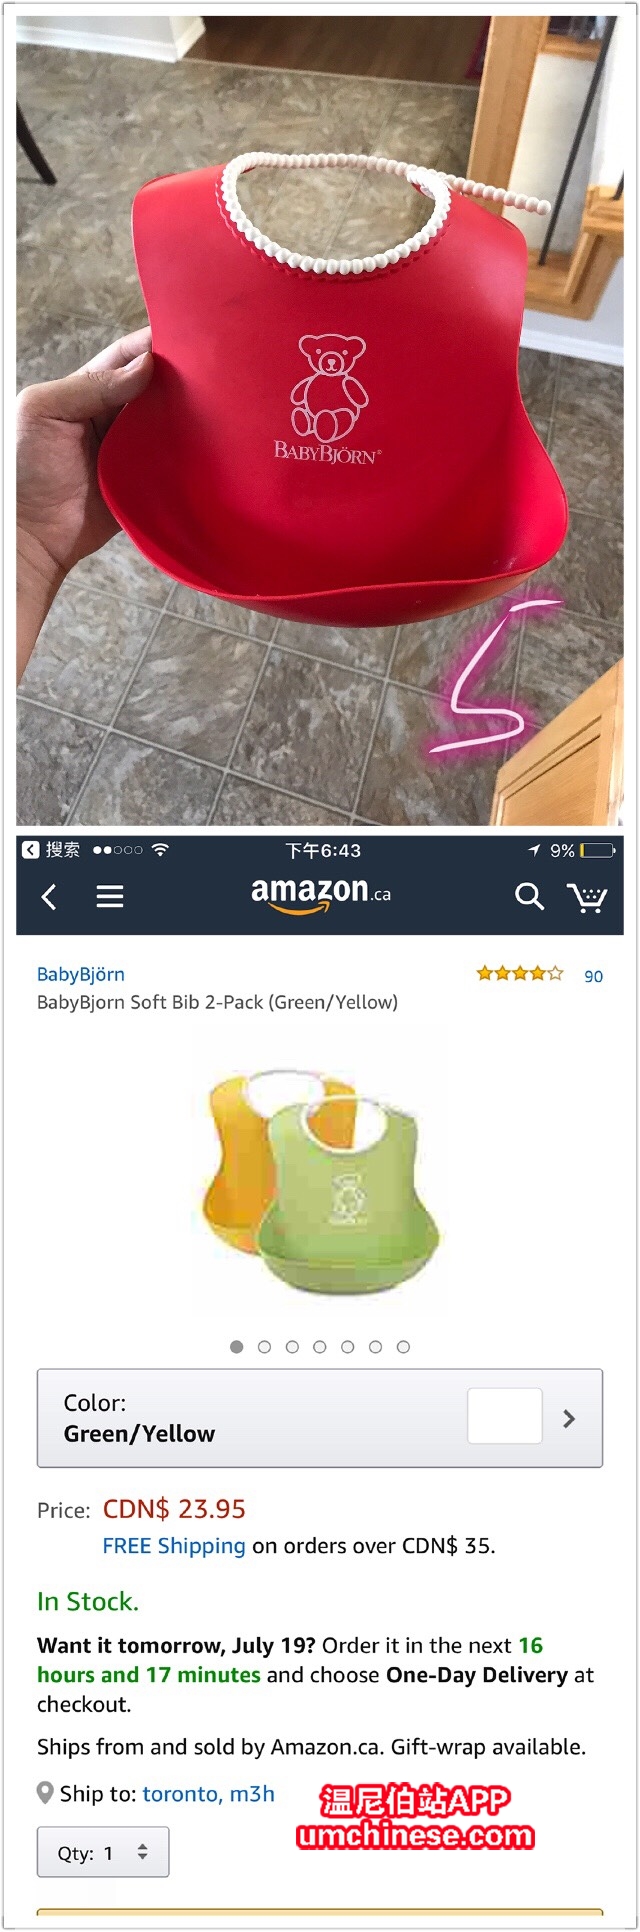
Task: Tap the green and yellow bib product image
Action: pos(320,1180)
